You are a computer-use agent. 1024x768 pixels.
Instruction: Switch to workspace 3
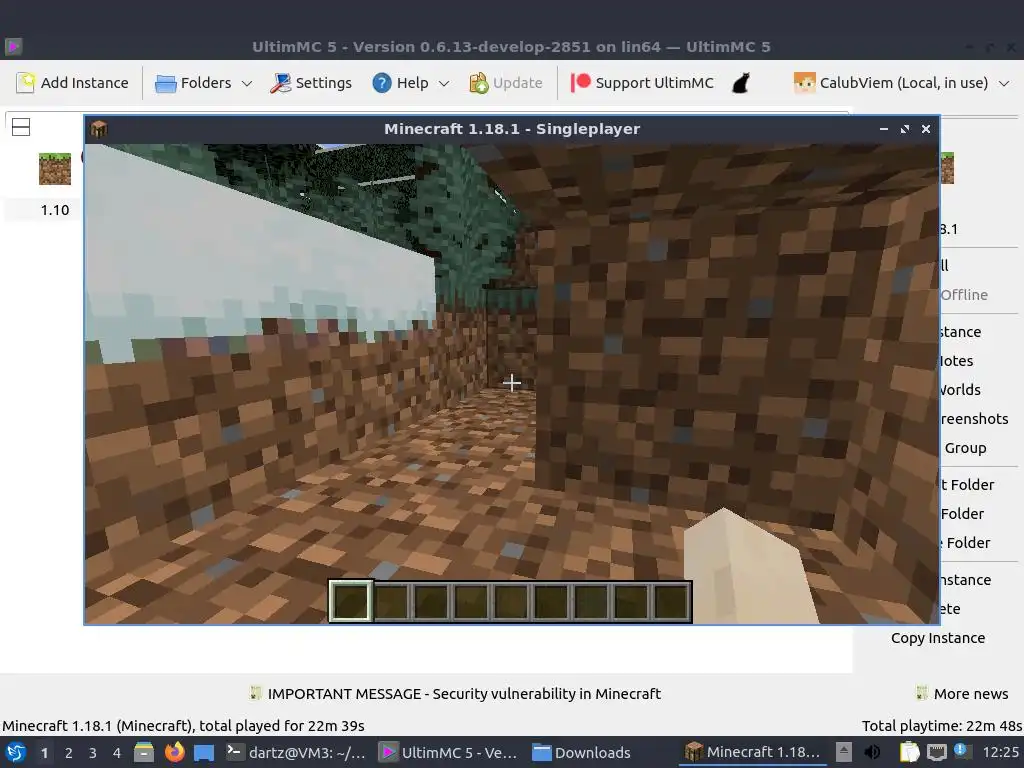(93, 753)
